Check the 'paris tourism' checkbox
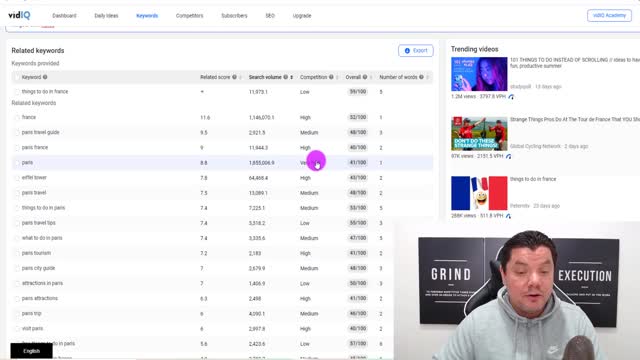 point(17,253)
